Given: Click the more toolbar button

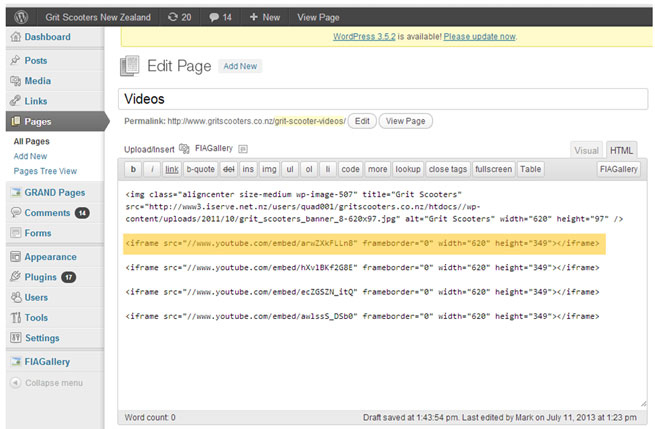Looking at the screenshot, I should tap(378, 169).
